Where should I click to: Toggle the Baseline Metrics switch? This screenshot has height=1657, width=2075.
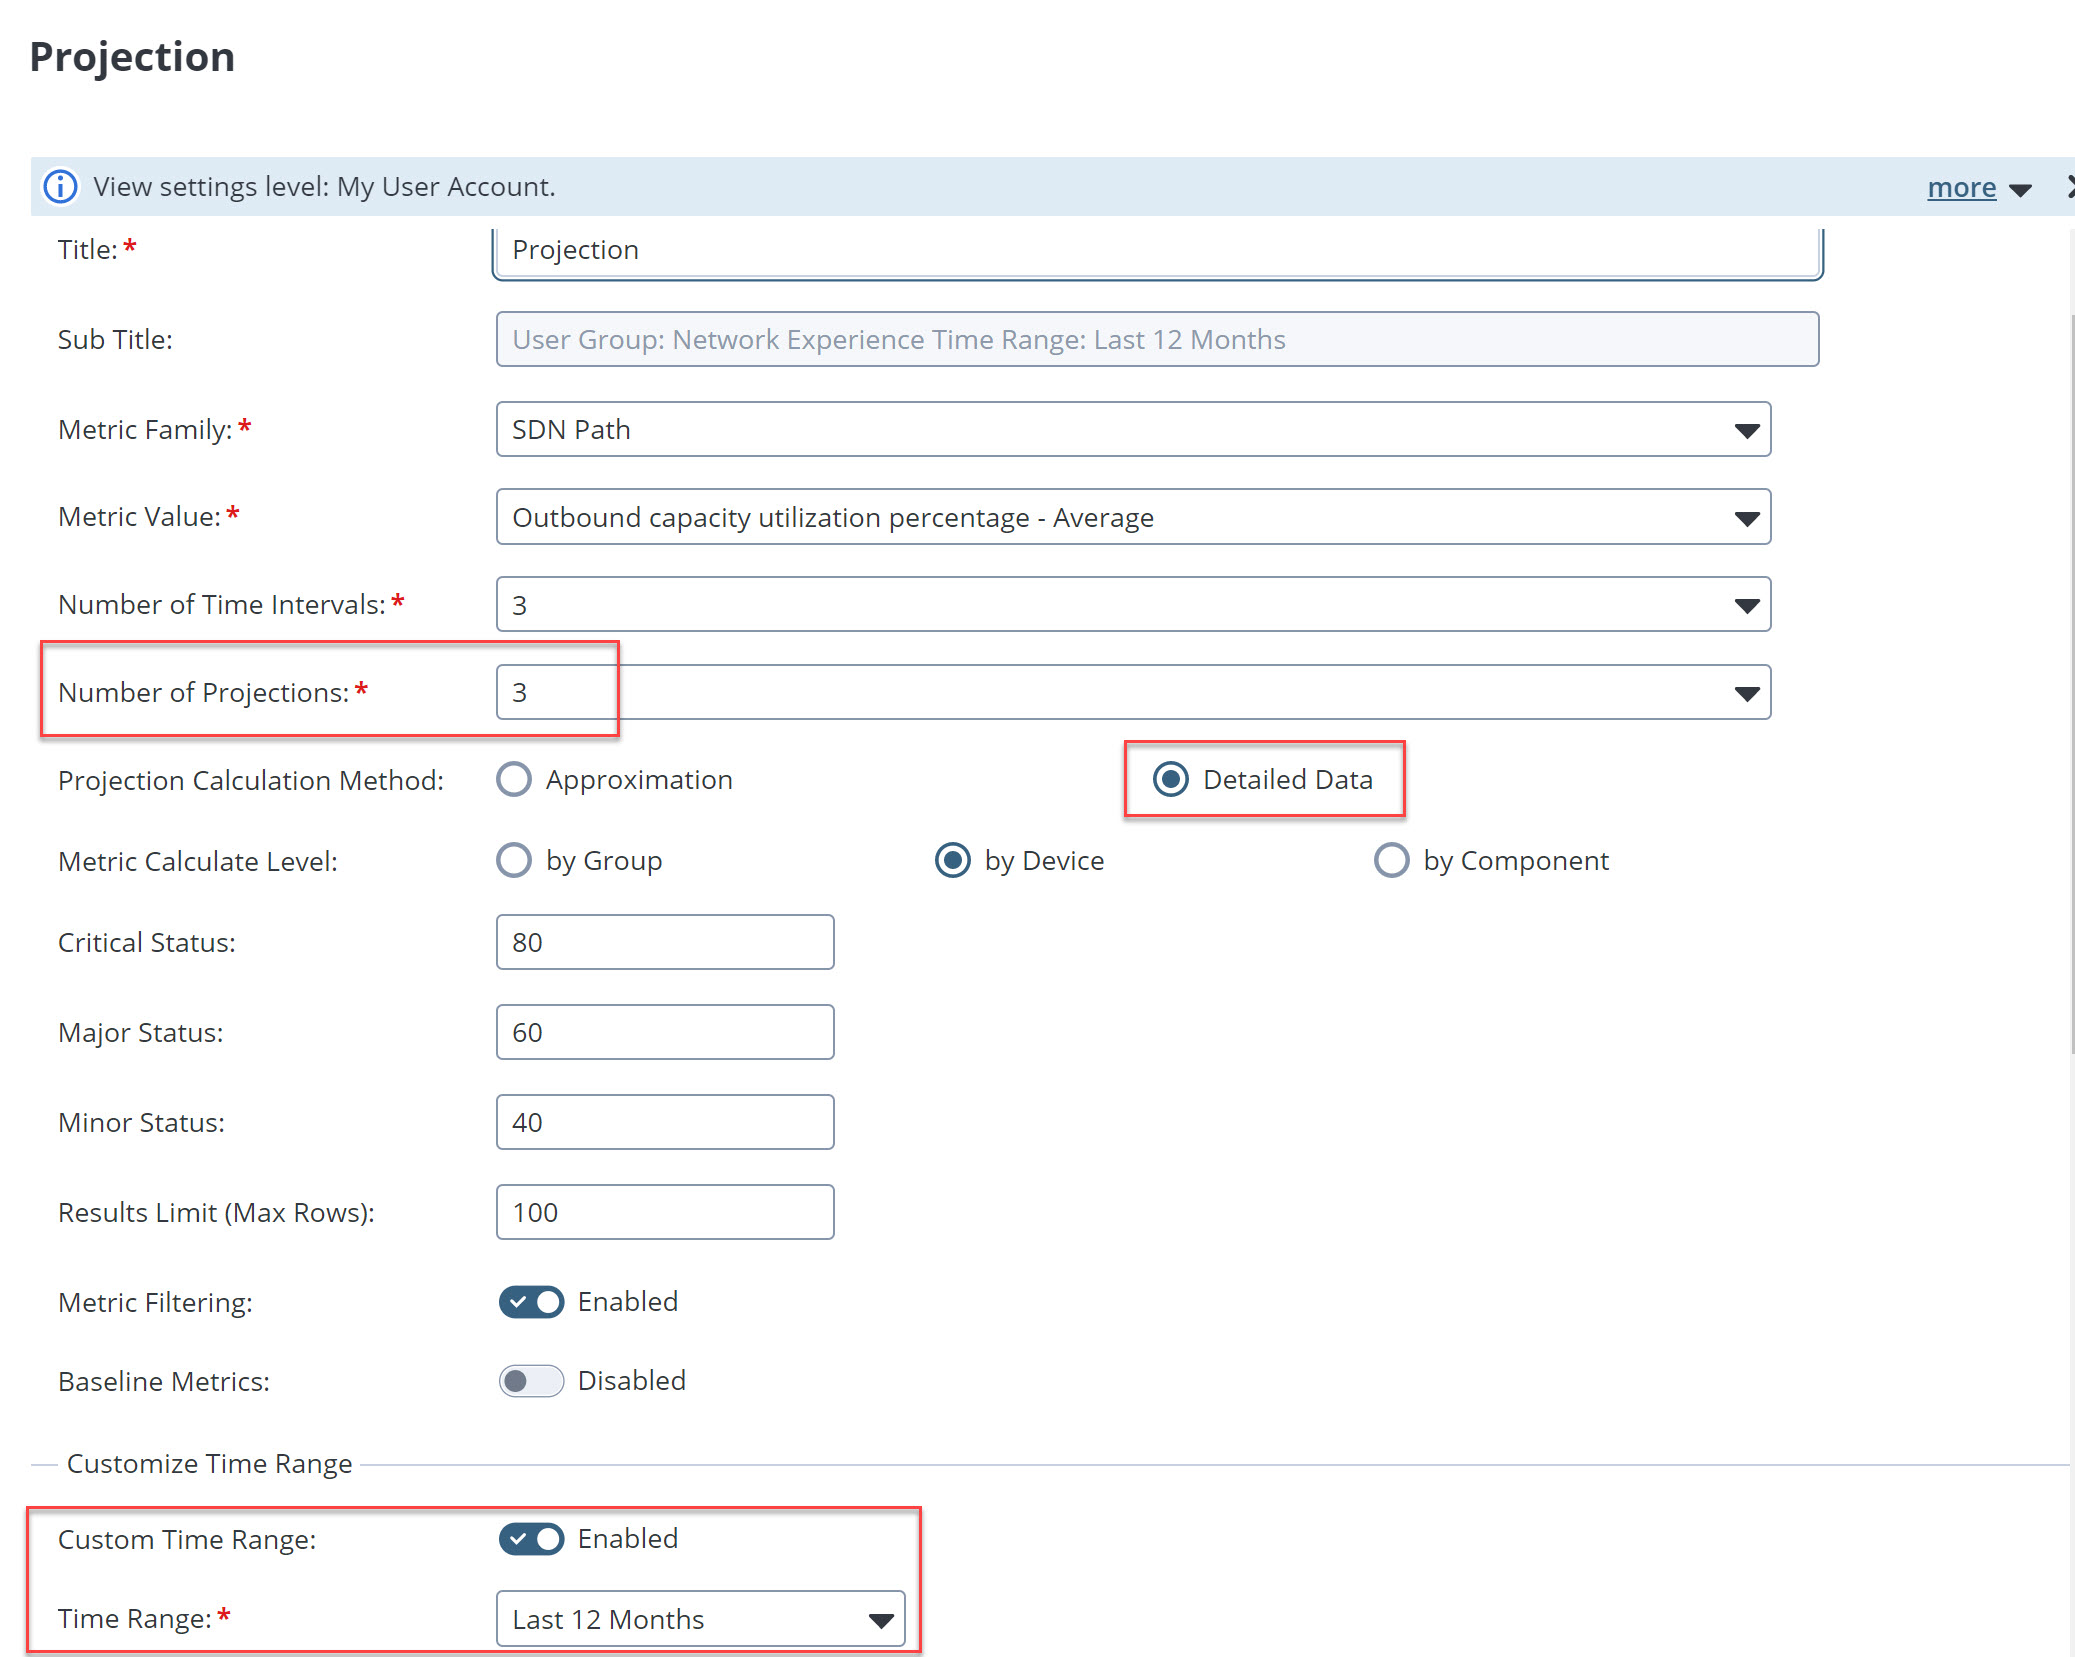click(531, 1381)
